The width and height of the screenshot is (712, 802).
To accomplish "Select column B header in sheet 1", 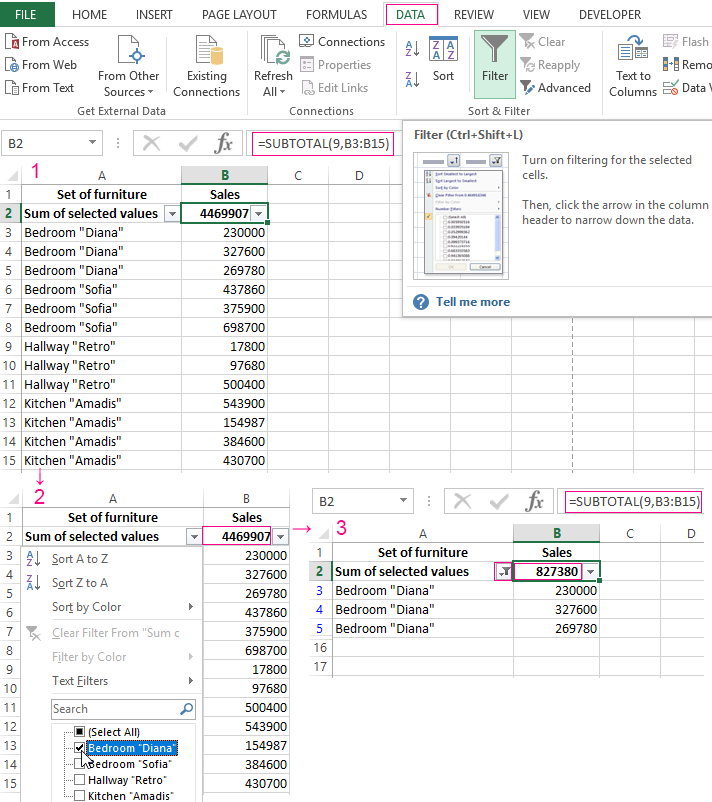I will [x=225, y=175].
